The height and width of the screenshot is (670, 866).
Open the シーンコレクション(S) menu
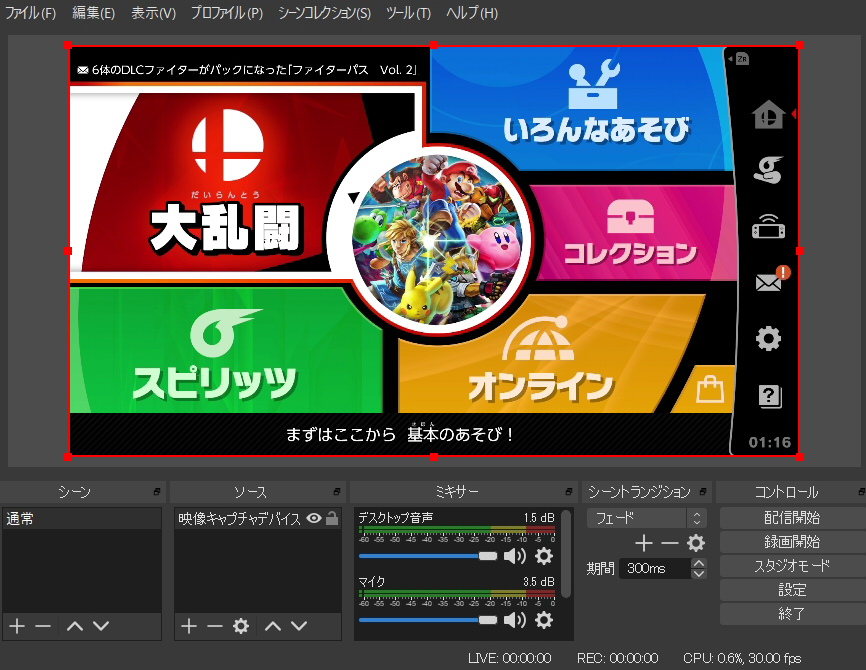coord(324,13)
